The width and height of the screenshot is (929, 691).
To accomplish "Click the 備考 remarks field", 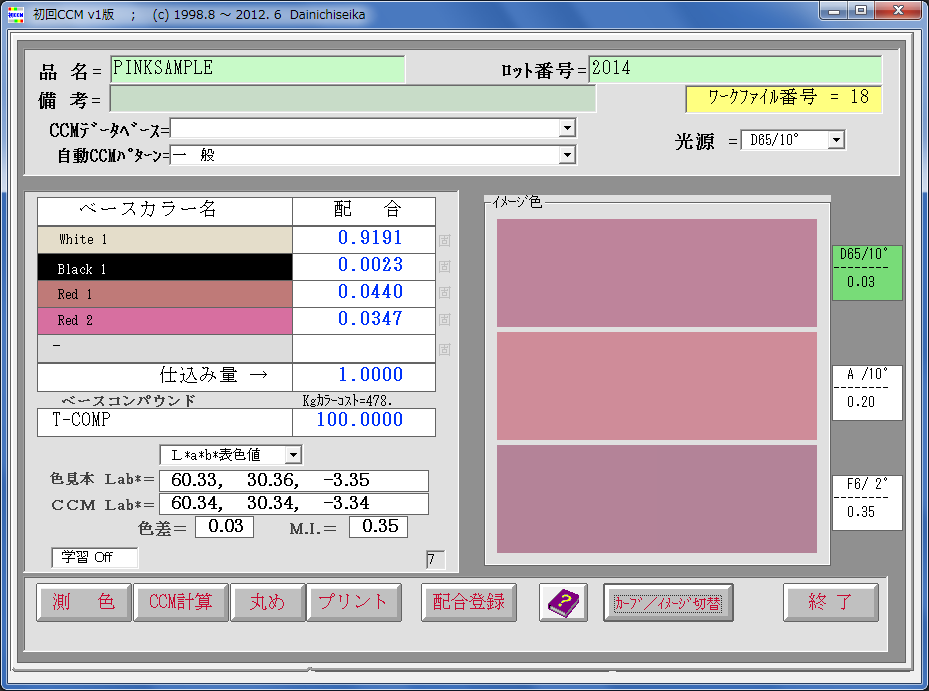I will click(x=353, y=99).
